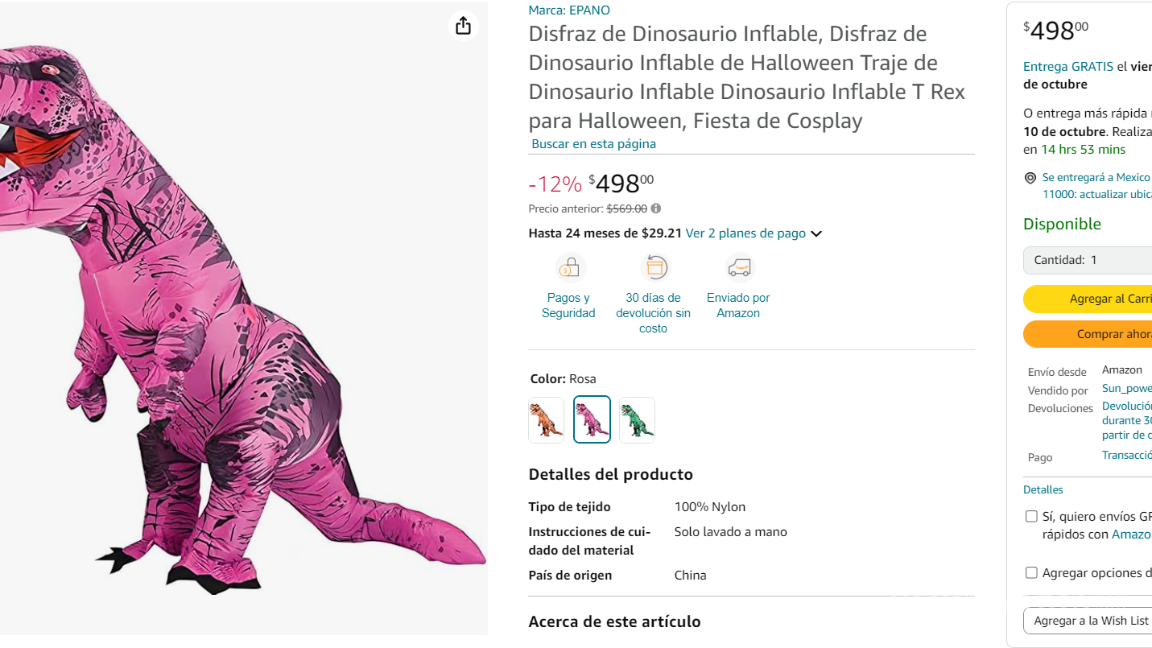The width and height of the screenshot is (1152, 648).
Task: Open the share options via the share icon
Action: 463,26
